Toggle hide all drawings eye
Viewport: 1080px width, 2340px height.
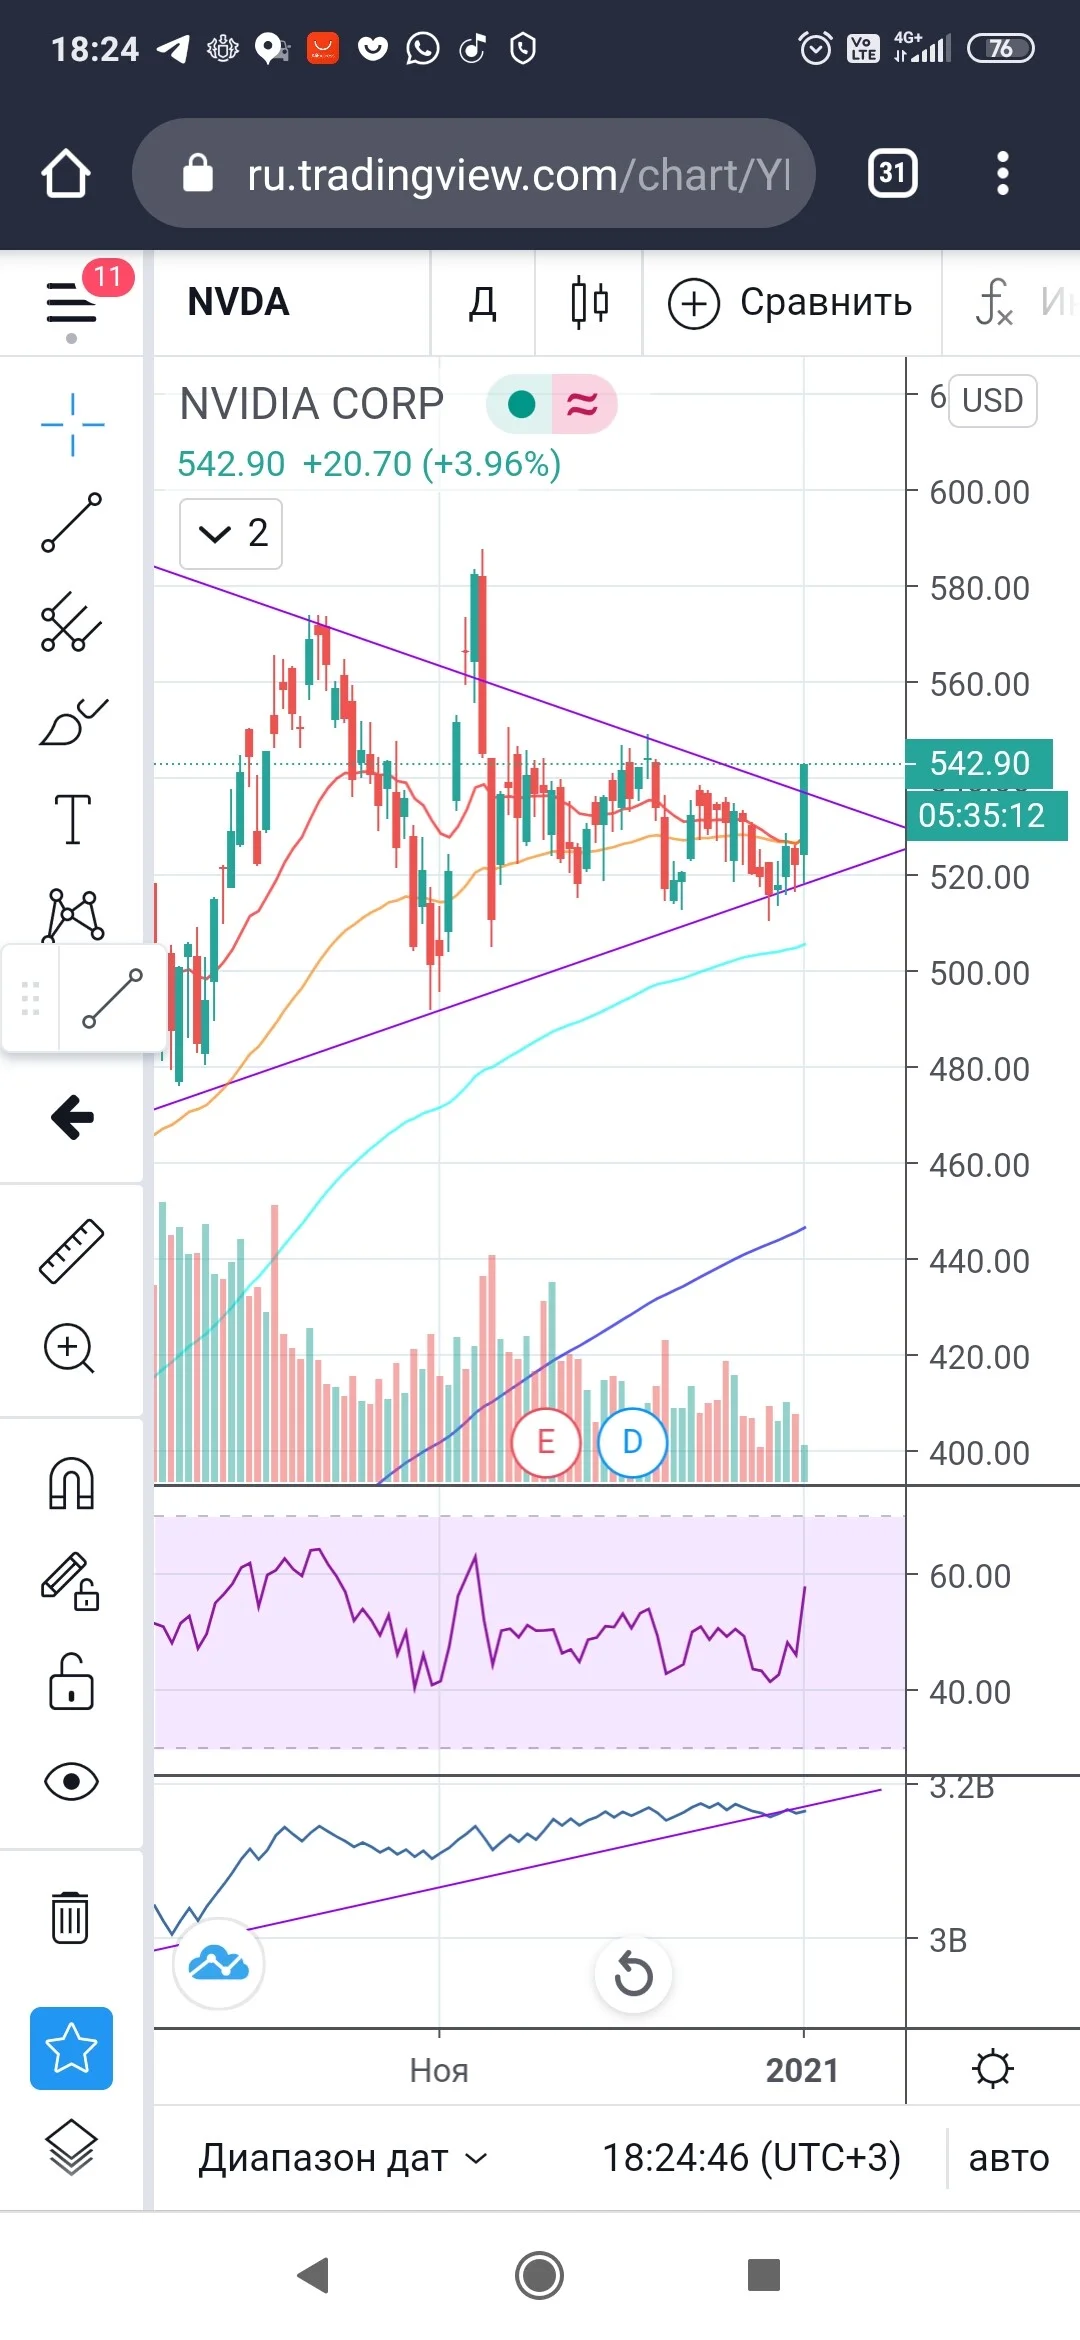pos(72,1782)
